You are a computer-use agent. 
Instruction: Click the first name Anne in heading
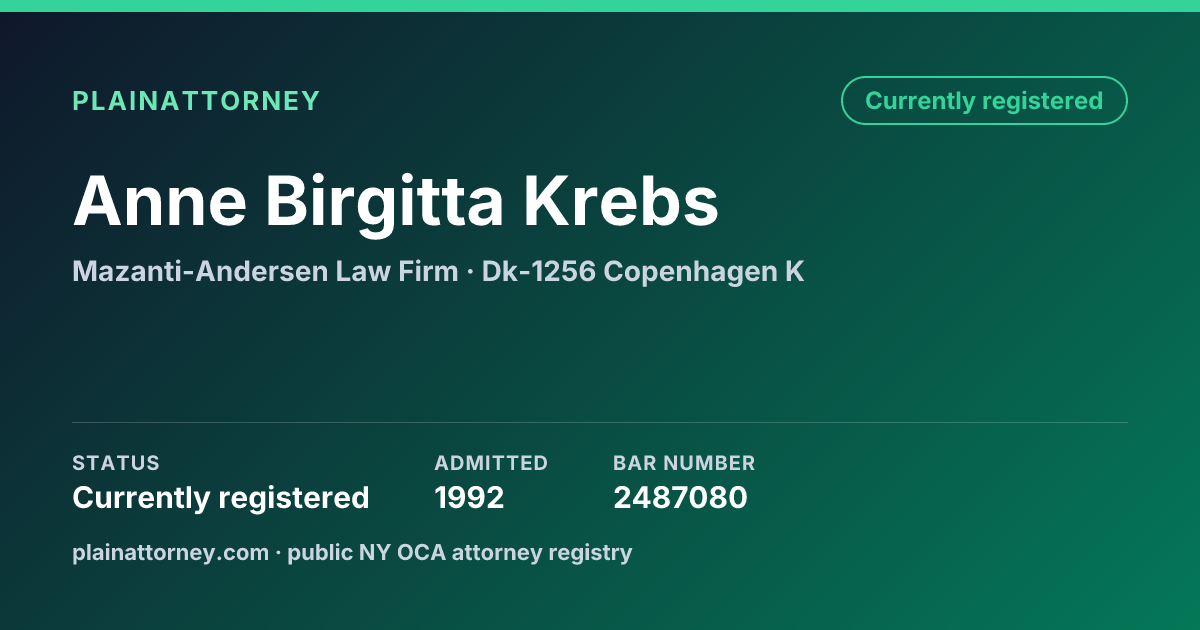click(x=160, y=201)
